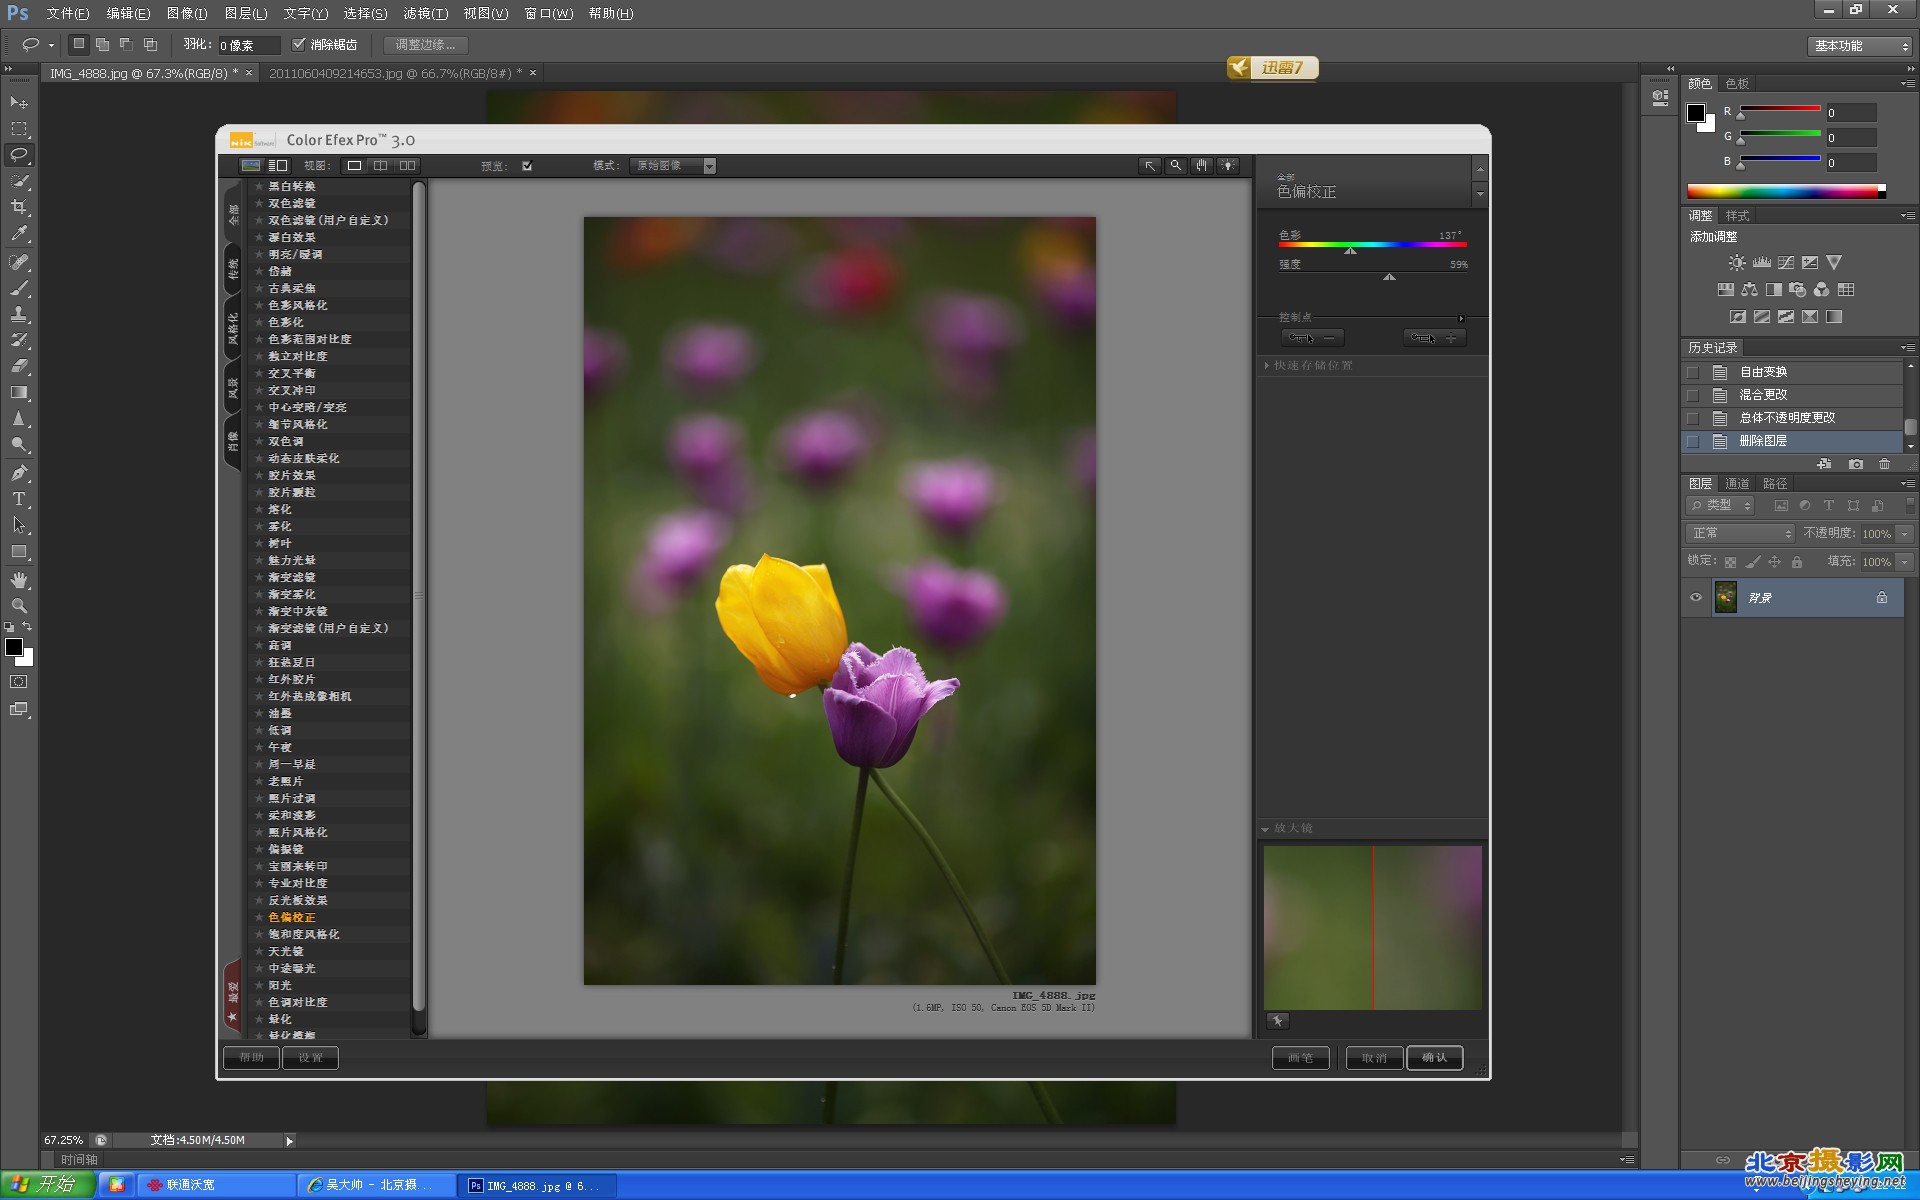Screen dimensions: 1920x1200
Task: Toggle history source box for 自由变换
Action: [1693, 372]
